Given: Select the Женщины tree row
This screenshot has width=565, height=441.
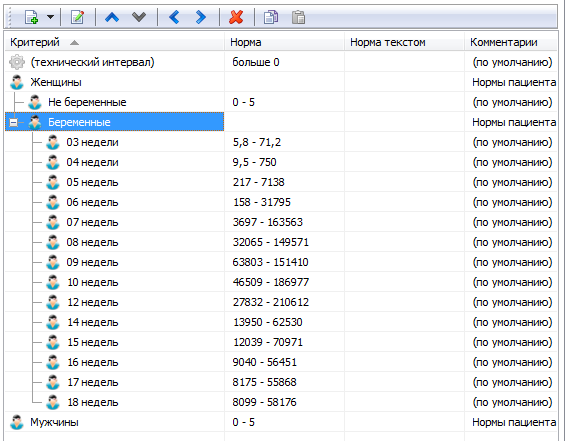Looking at the screenshot, I should (281, 82).
